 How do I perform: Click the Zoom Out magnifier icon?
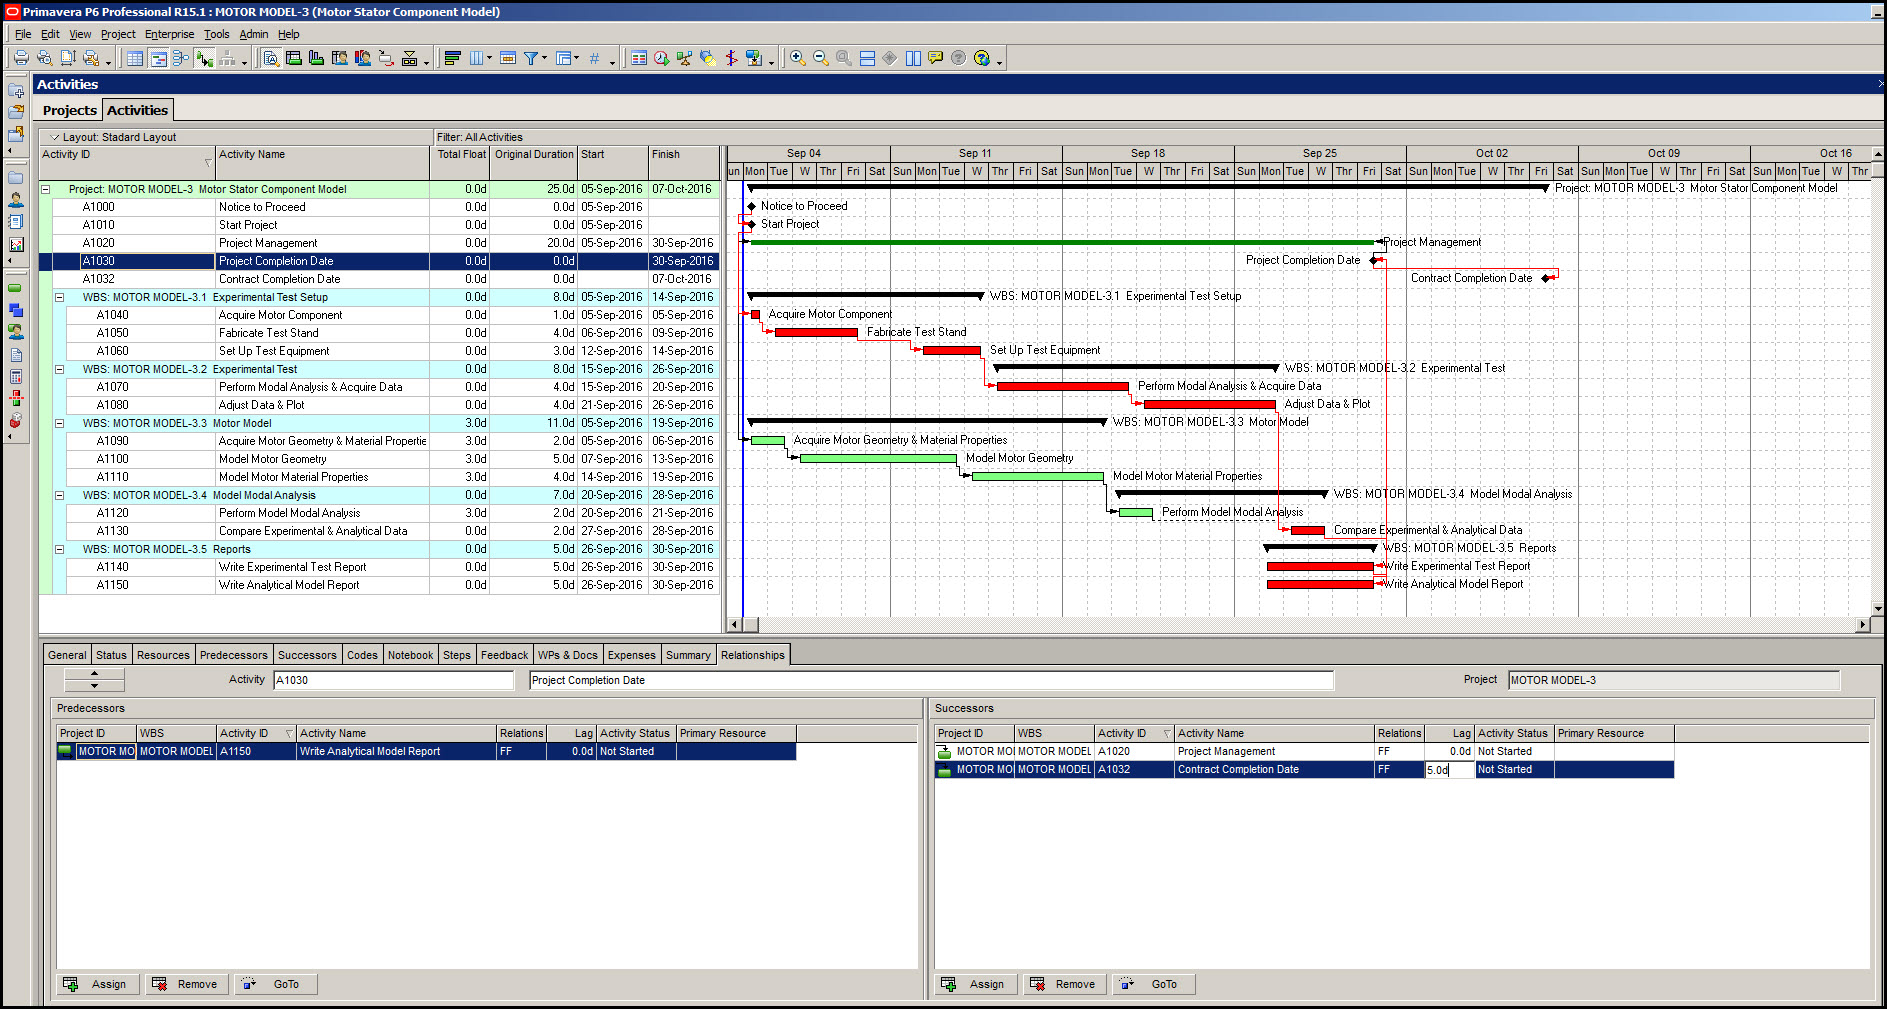pos(820,58)
